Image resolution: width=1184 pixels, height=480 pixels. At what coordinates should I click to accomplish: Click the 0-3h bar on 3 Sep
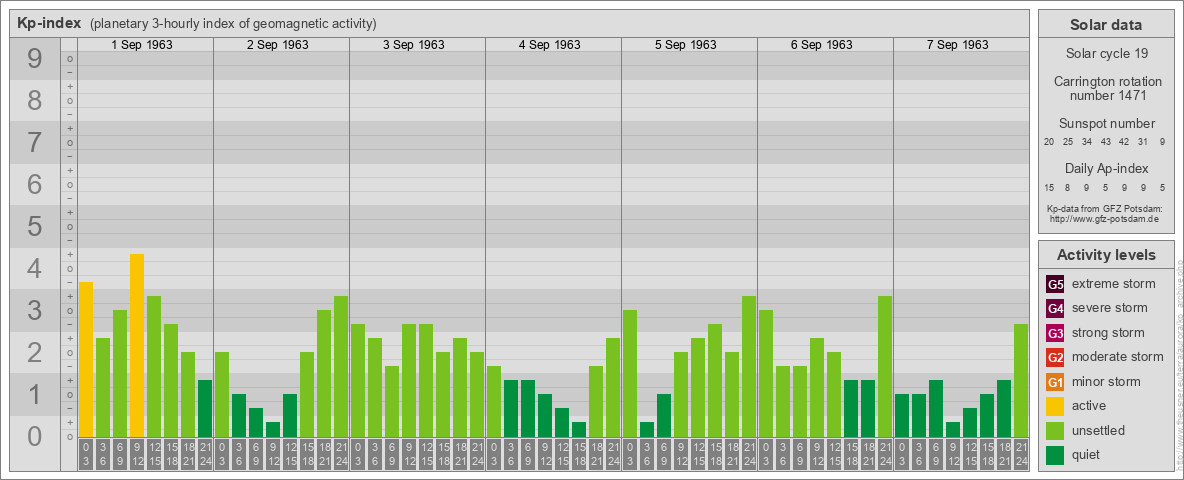358,380
